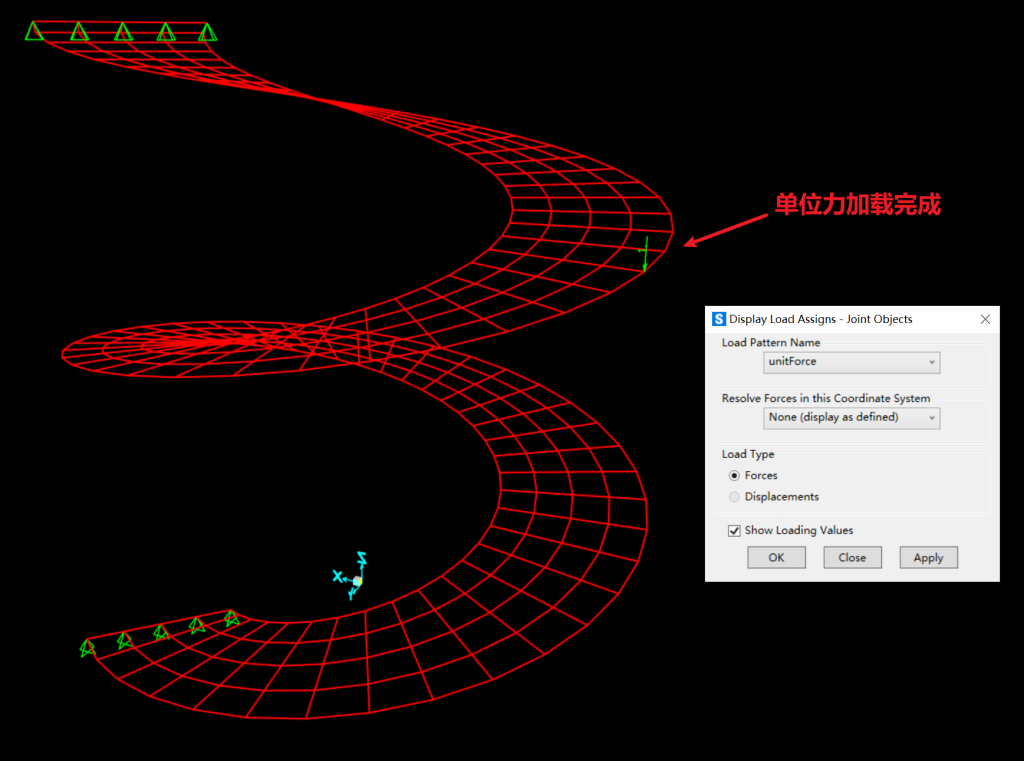Click the Close button next to OK
The height and width of the screenshot is (761, 1024).
pyautogui.click(x=852, y=558)
